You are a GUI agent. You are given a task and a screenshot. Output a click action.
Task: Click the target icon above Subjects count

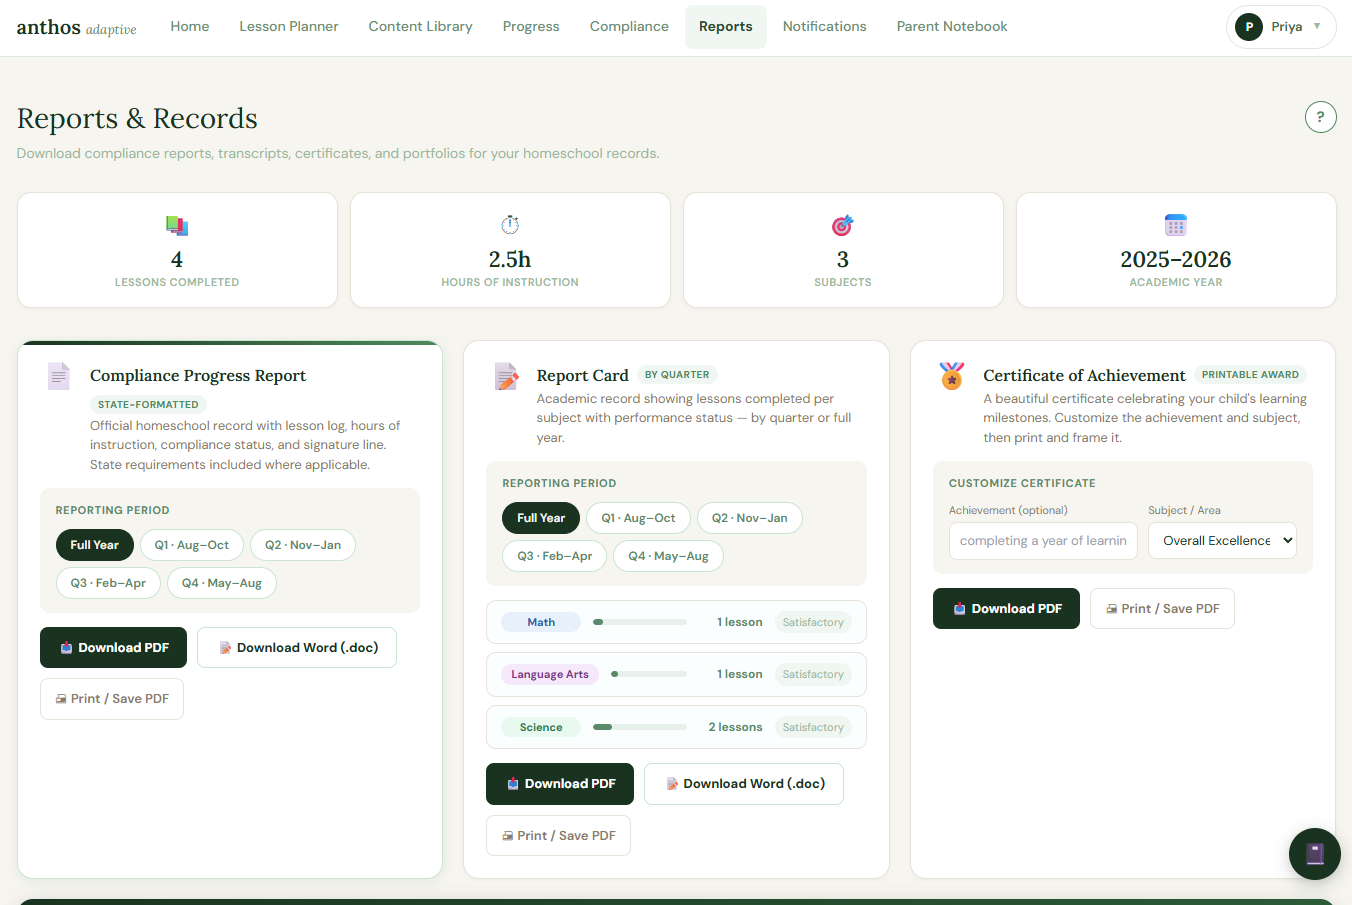(842, 224)
